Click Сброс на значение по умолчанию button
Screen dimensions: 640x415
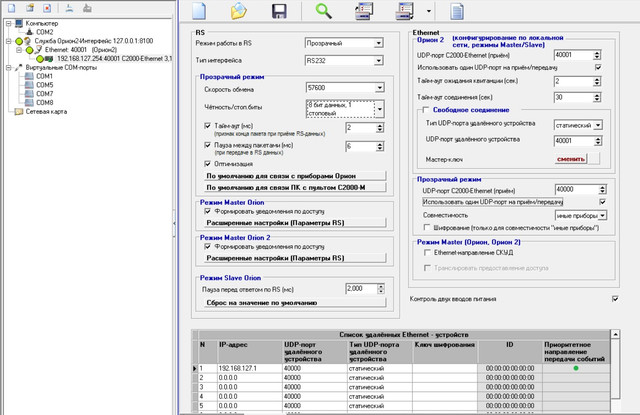(295, 303)
